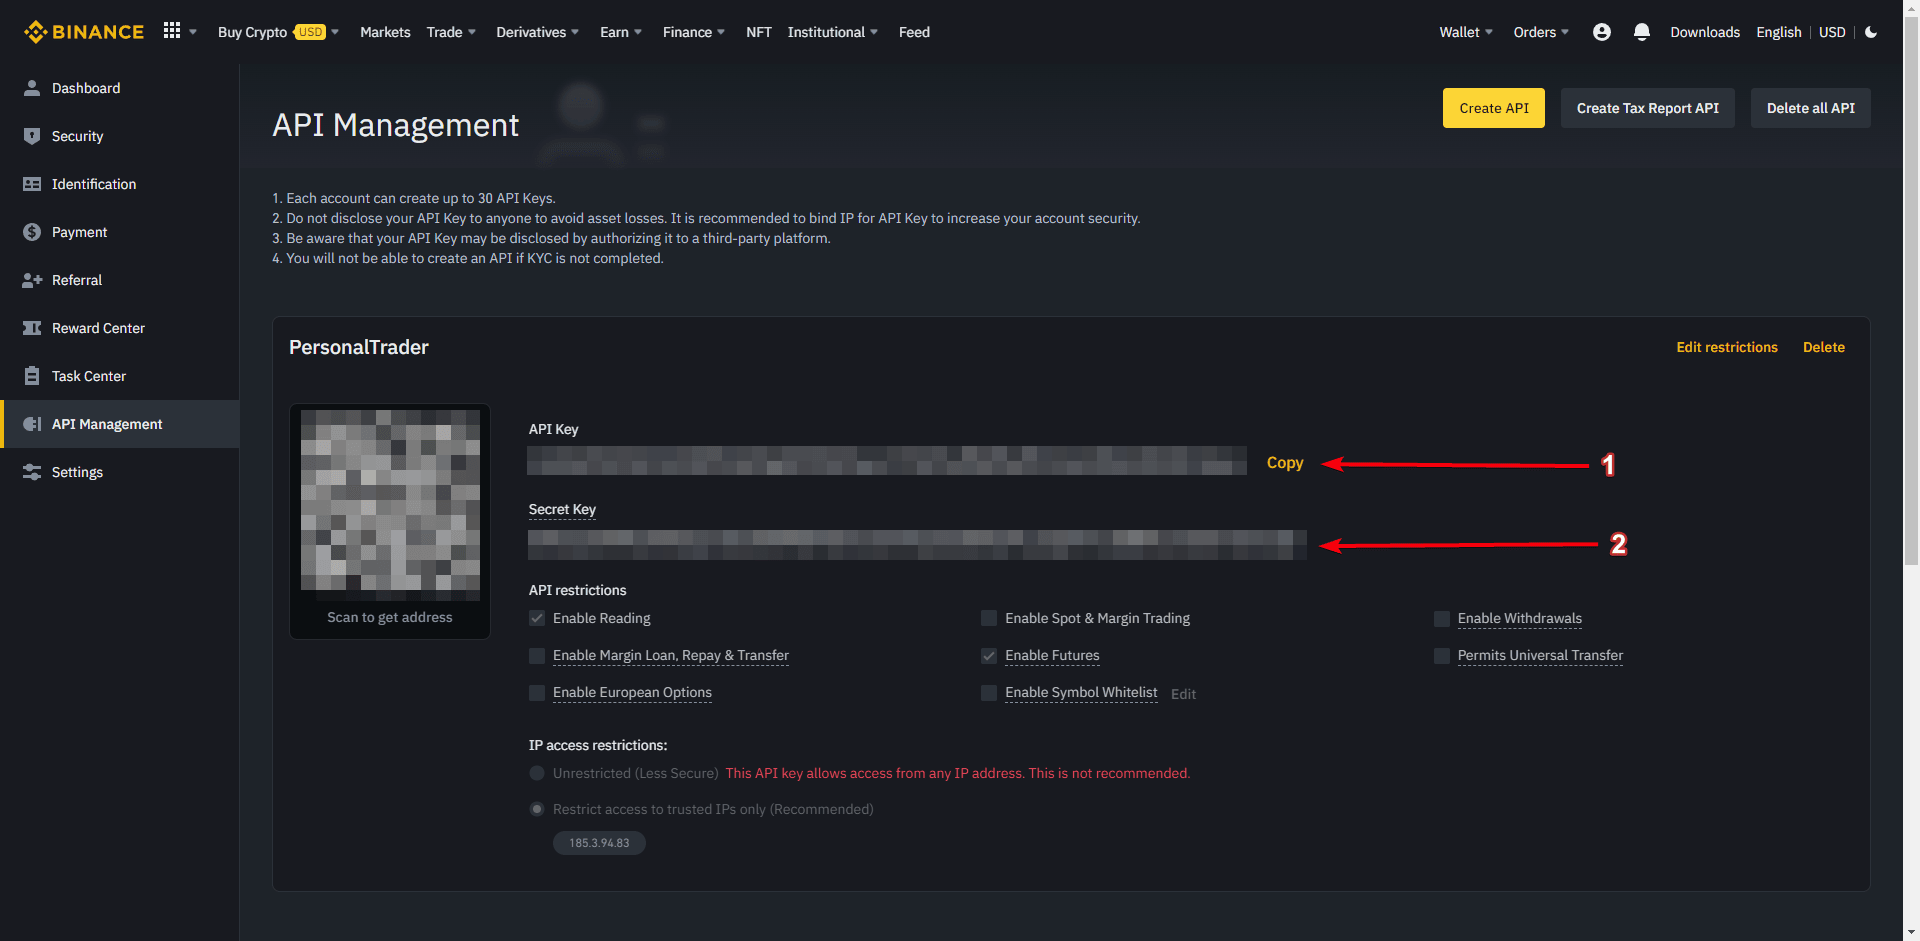Select Unrestricted (Less Secure) radio option

(x=537, y=773)
